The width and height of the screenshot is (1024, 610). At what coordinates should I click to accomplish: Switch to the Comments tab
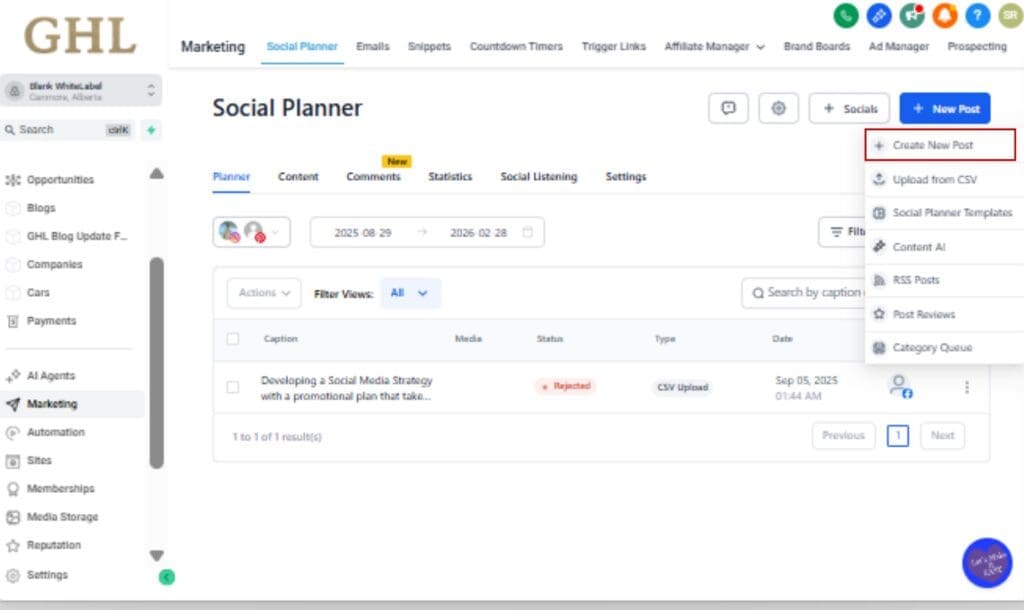click(x=374, y=176)
